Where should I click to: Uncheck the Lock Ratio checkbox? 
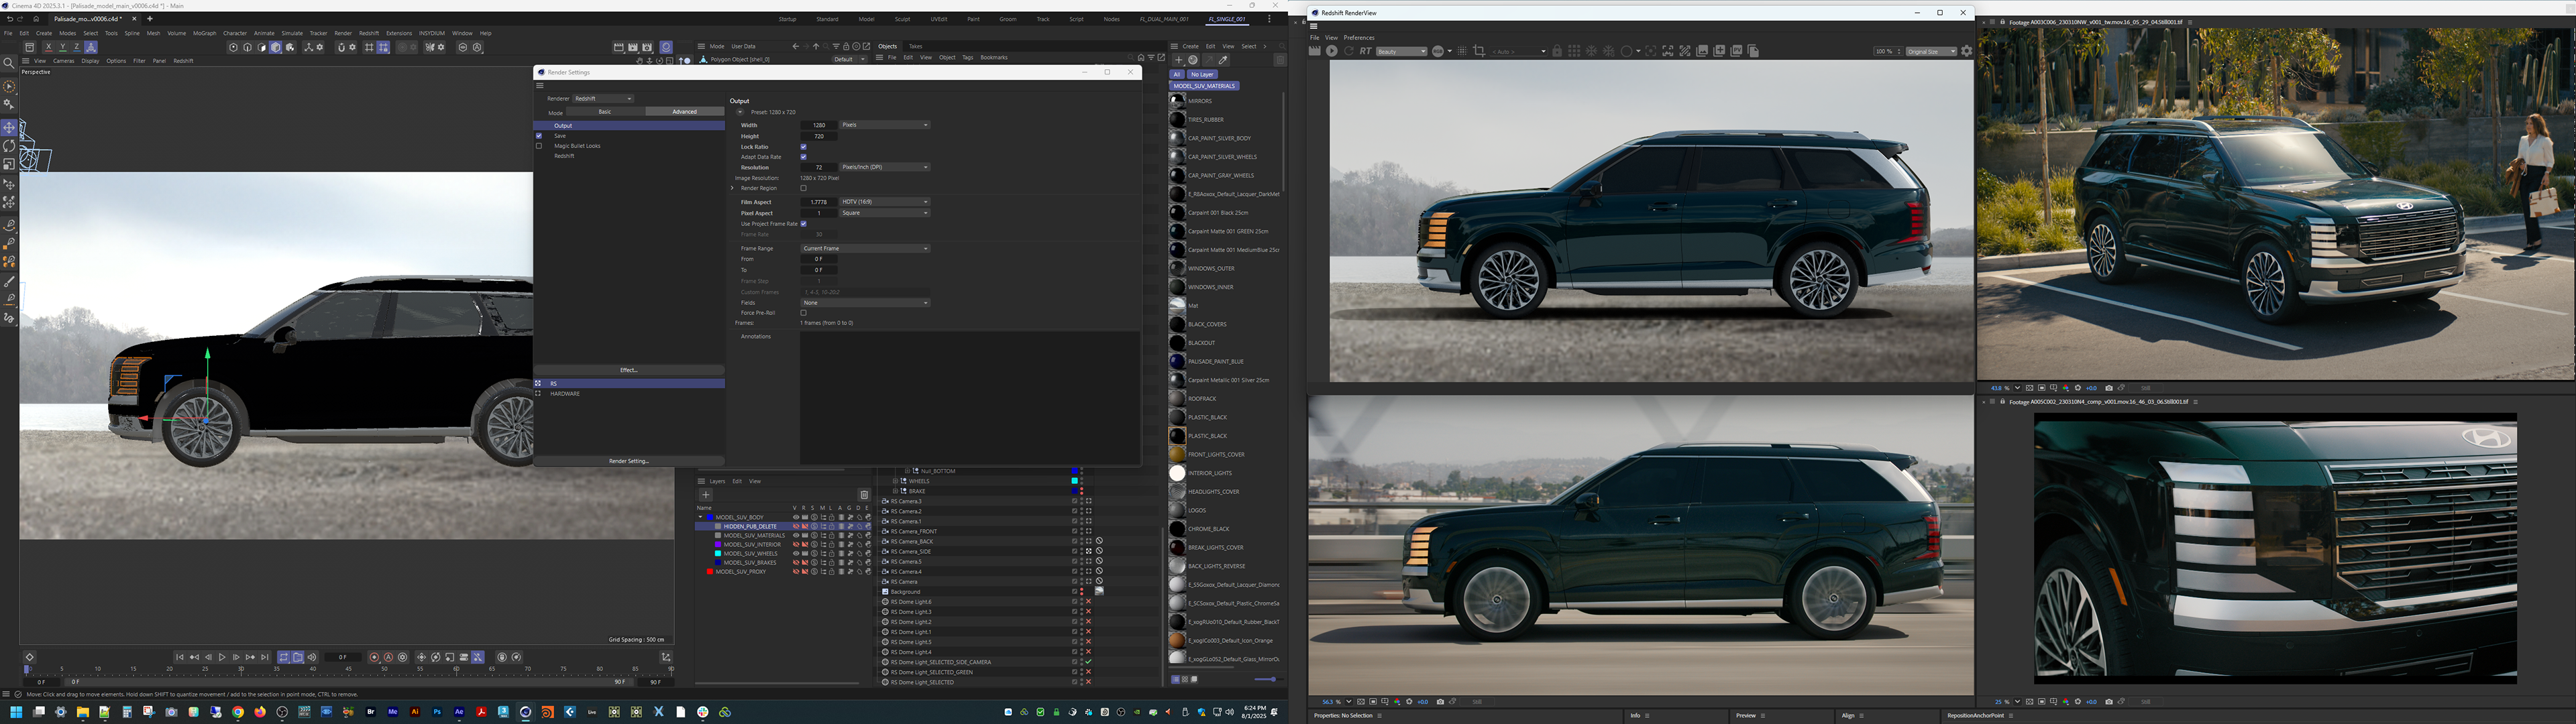tap(803, 147)
